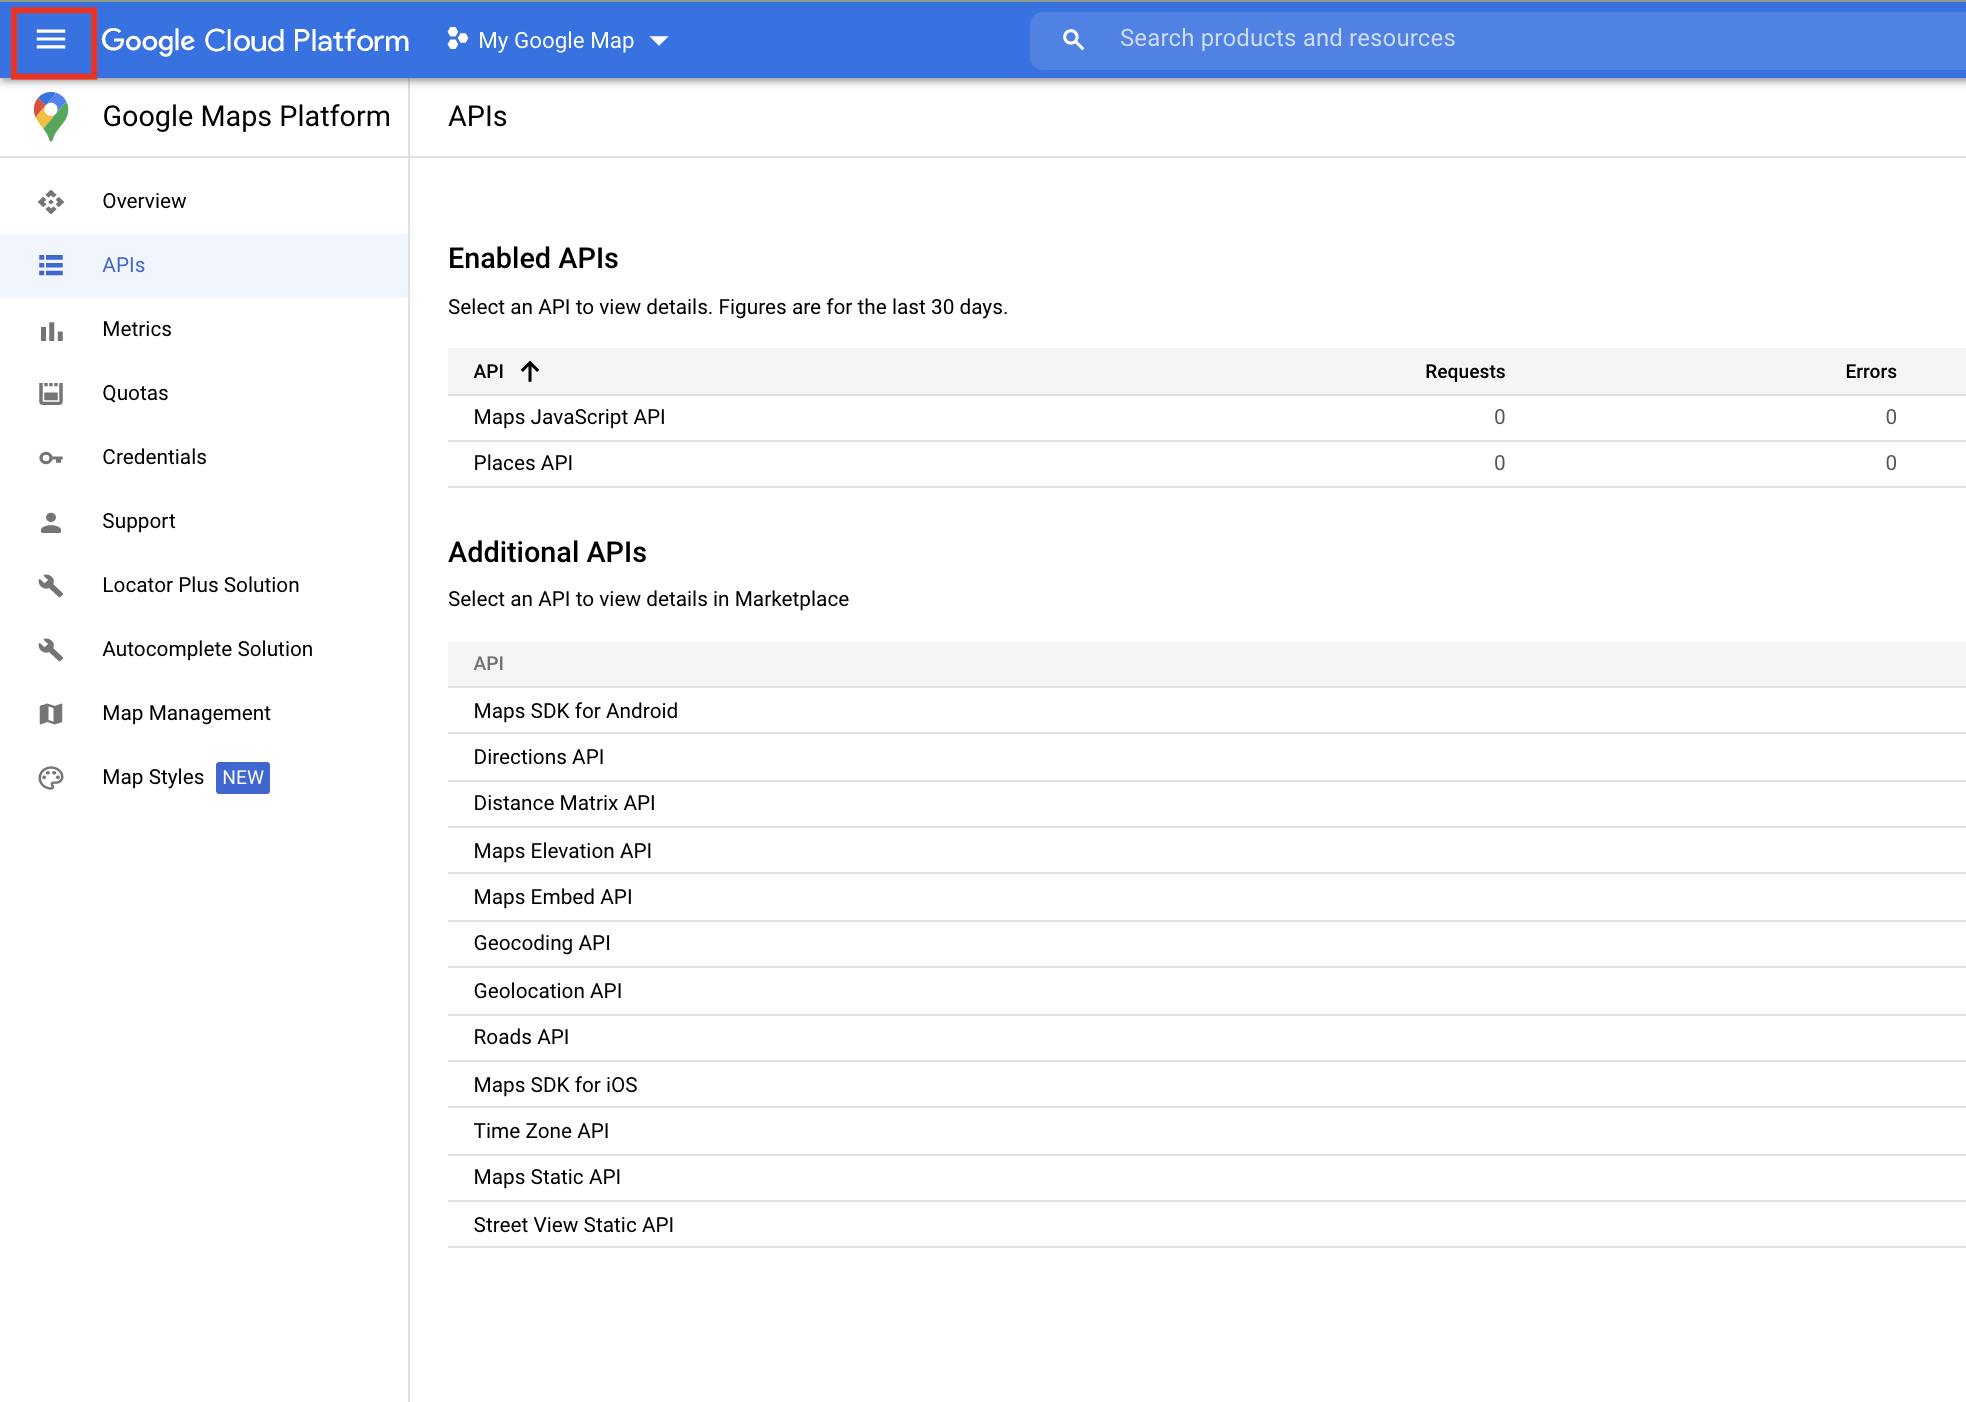Click the Map Styles palette icon
The height and width of the screenshot is (1402, 1966).
(x=51, y=778)
